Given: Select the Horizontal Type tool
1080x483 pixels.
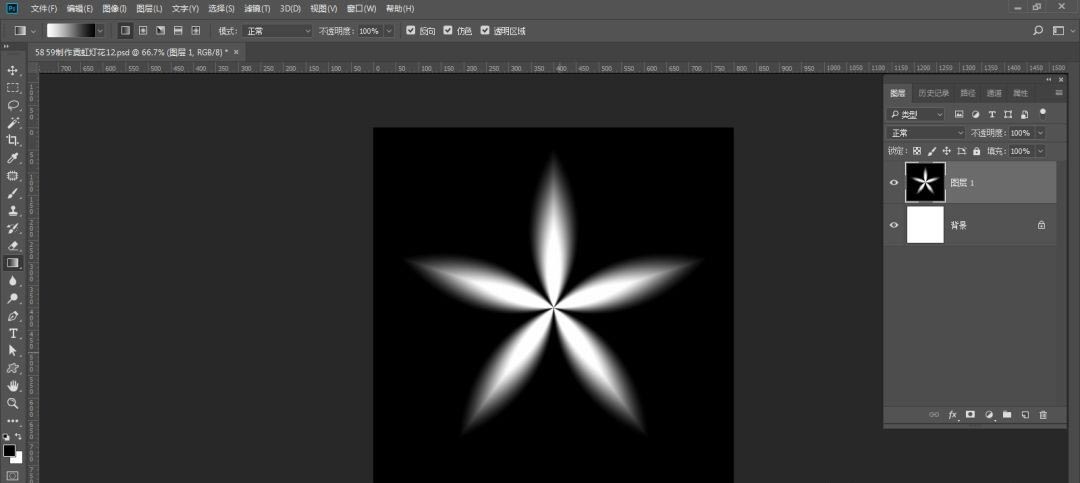Looking at the screenshot, I should 12,333.
